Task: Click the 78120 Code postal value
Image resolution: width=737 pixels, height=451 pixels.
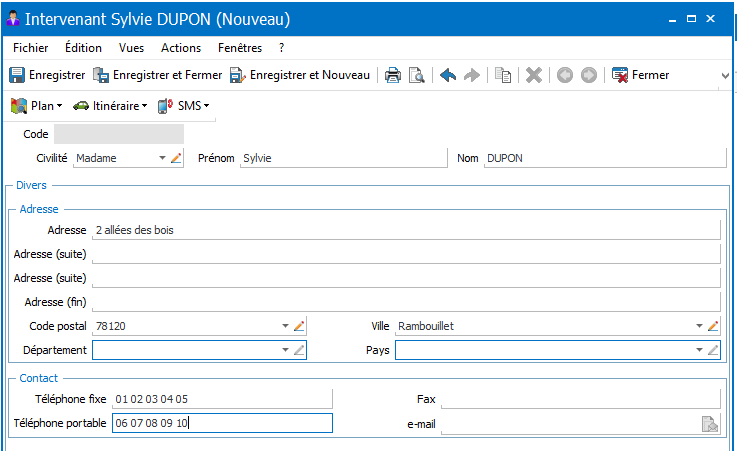Action: pyautogui.click(x=111, y=326)
